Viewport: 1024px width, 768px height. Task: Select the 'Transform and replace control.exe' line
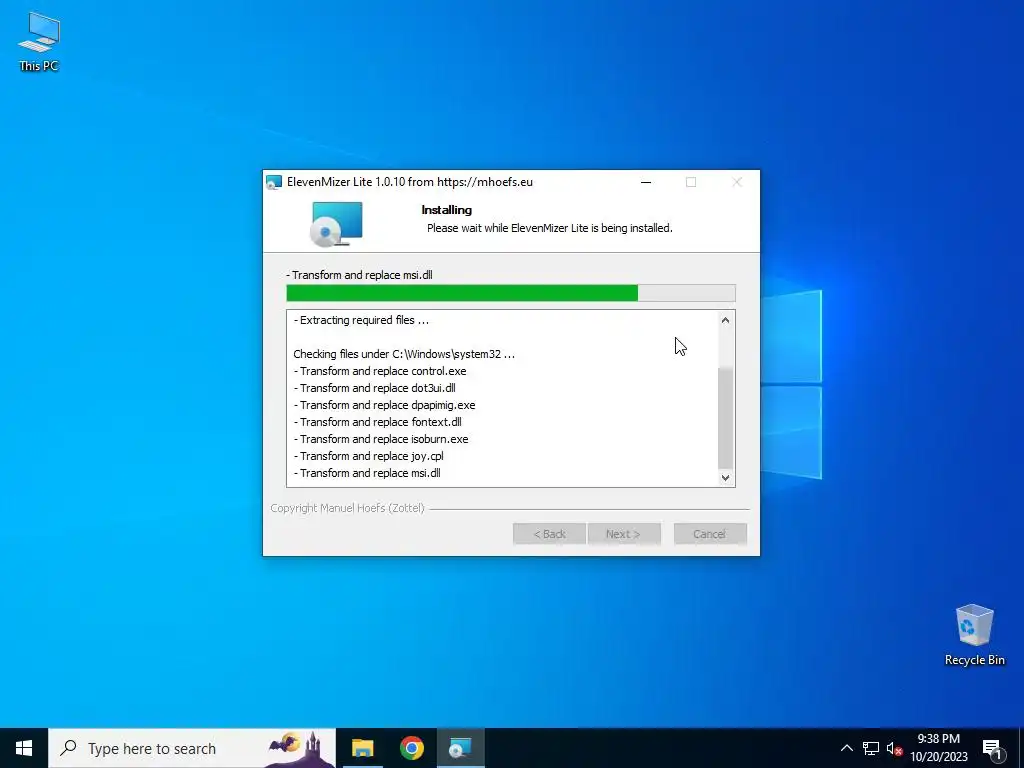[x=380, y=371]
